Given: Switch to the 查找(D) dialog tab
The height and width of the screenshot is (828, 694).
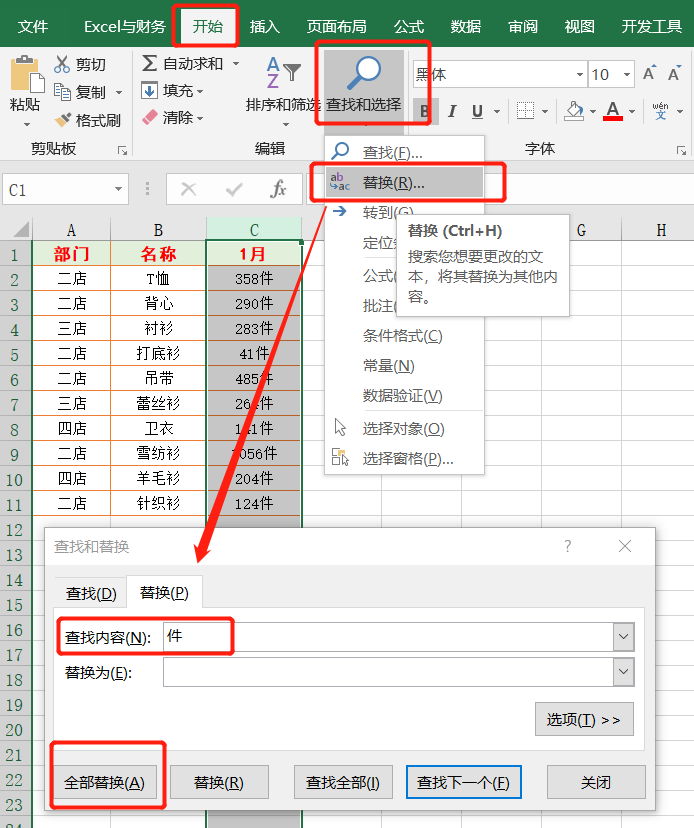Looking at the screenshot, I should (x=91, y=593).
